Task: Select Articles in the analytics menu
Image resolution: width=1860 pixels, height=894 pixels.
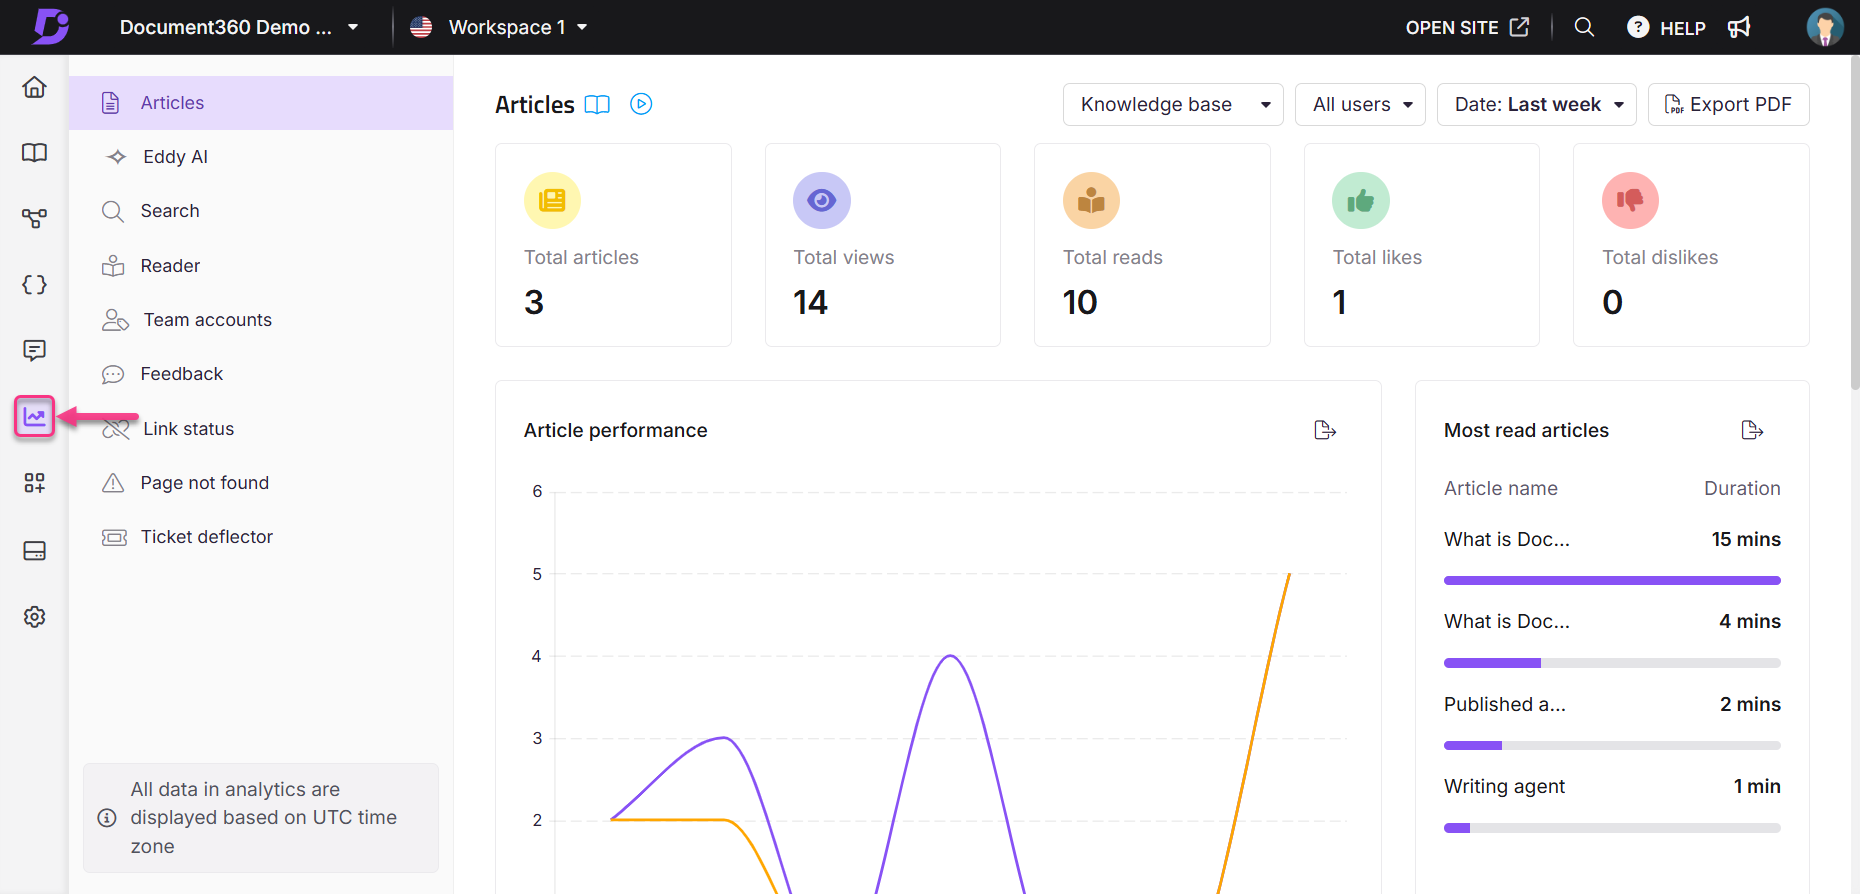Action: [x=261, y=103]
